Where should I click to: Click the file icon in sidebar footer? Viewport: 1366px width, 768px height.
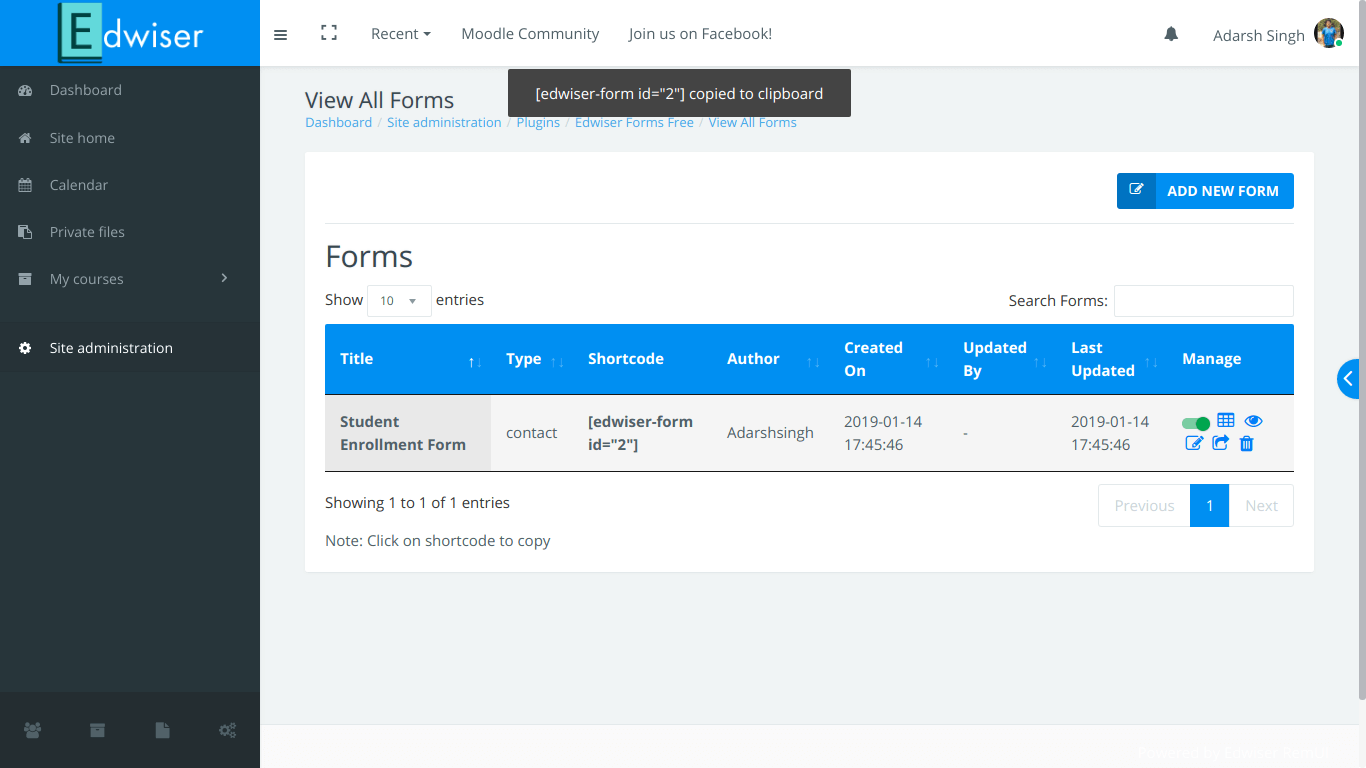(162, 730)
